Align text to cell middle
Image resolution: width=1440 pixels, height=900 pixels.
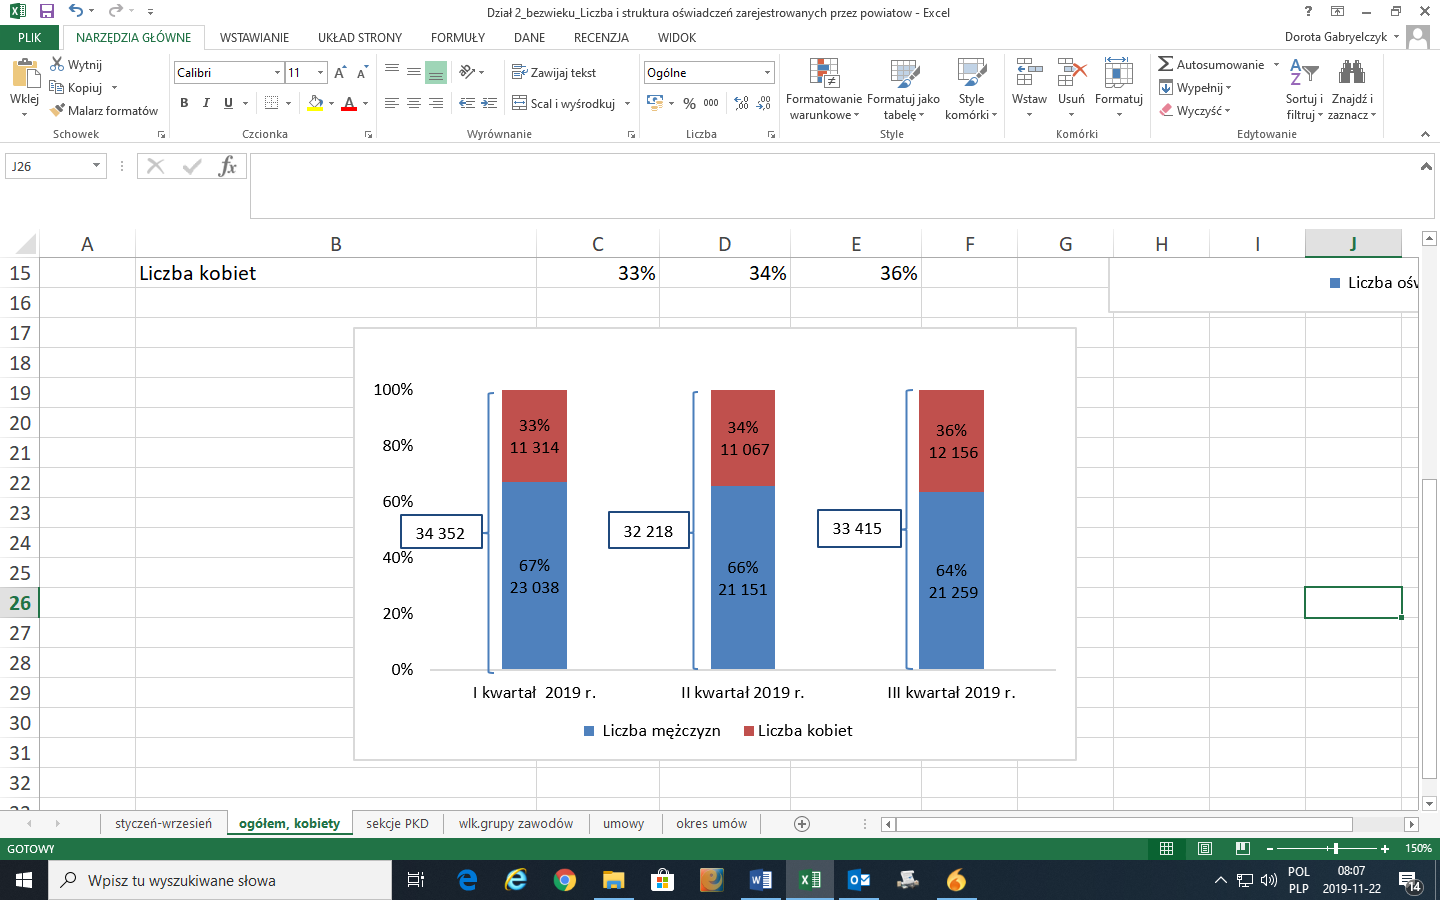413,72
